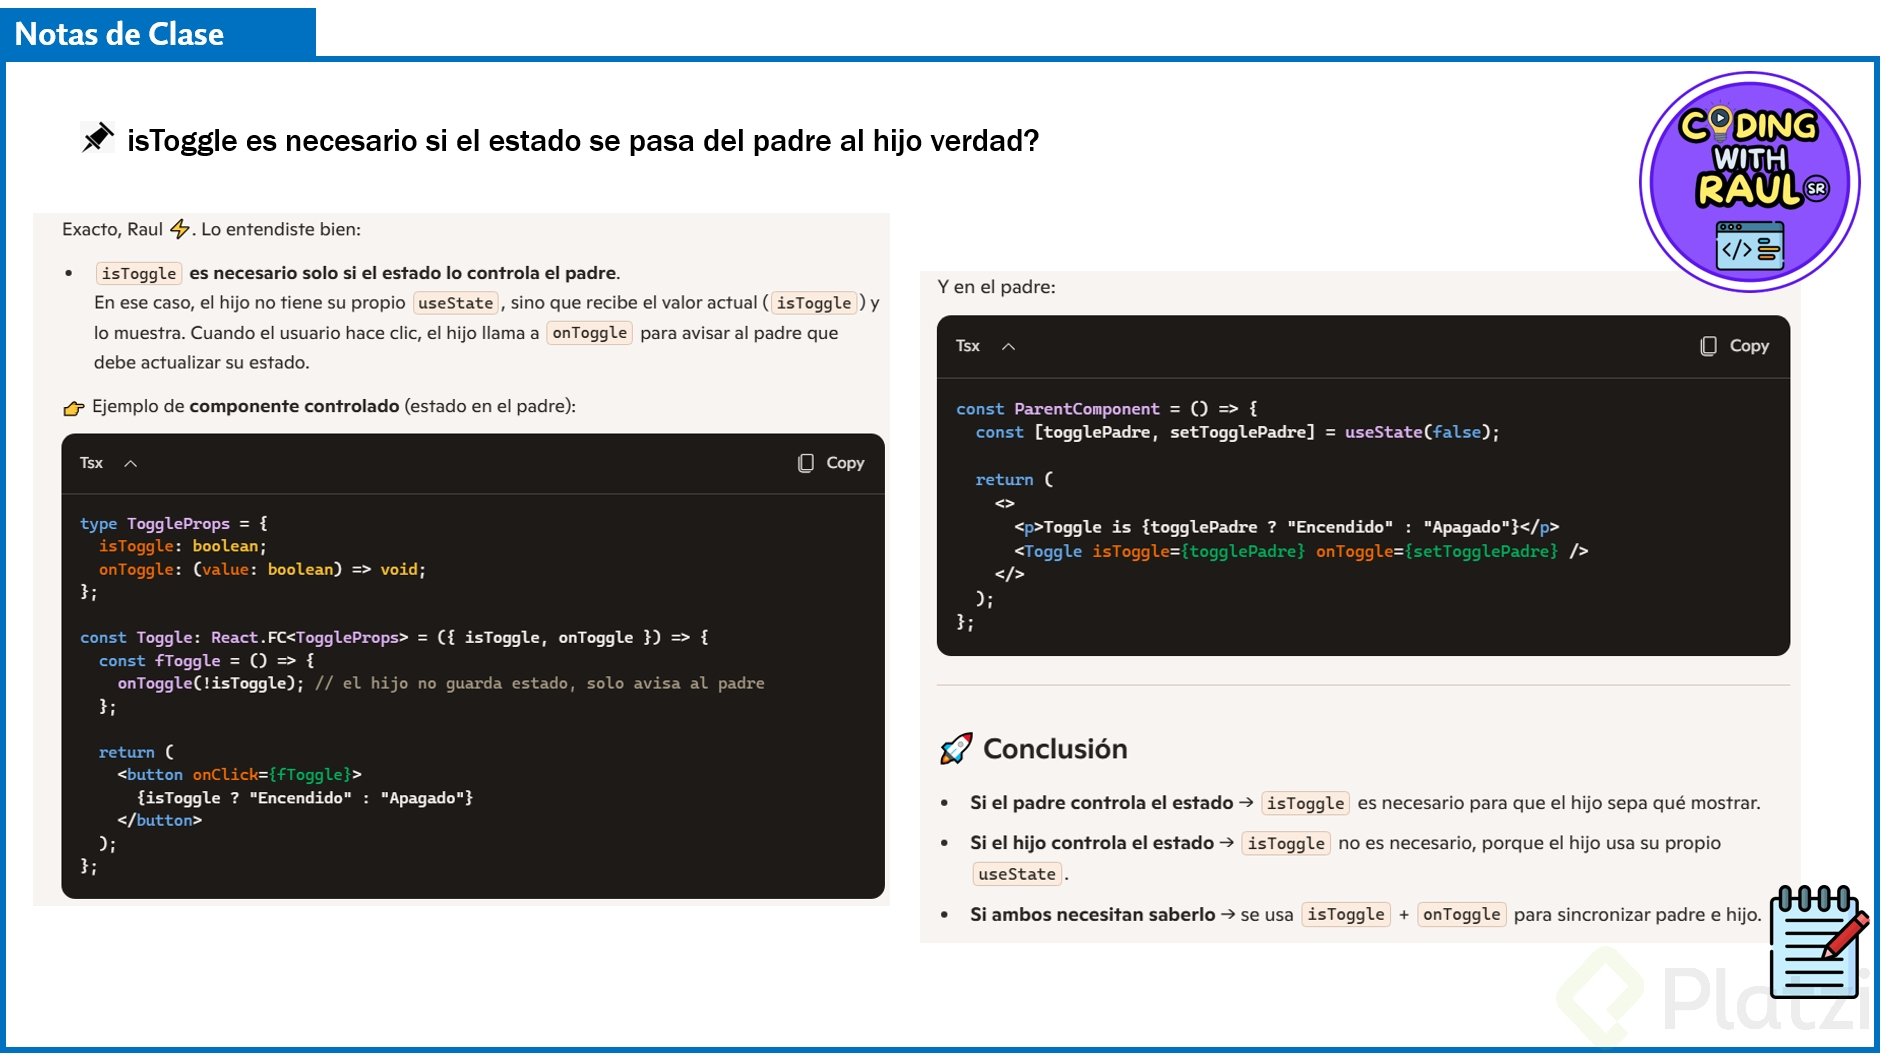Copy the ToggleProps code block
This screenshot has width=1889, height=1061.
coord(831,463)
